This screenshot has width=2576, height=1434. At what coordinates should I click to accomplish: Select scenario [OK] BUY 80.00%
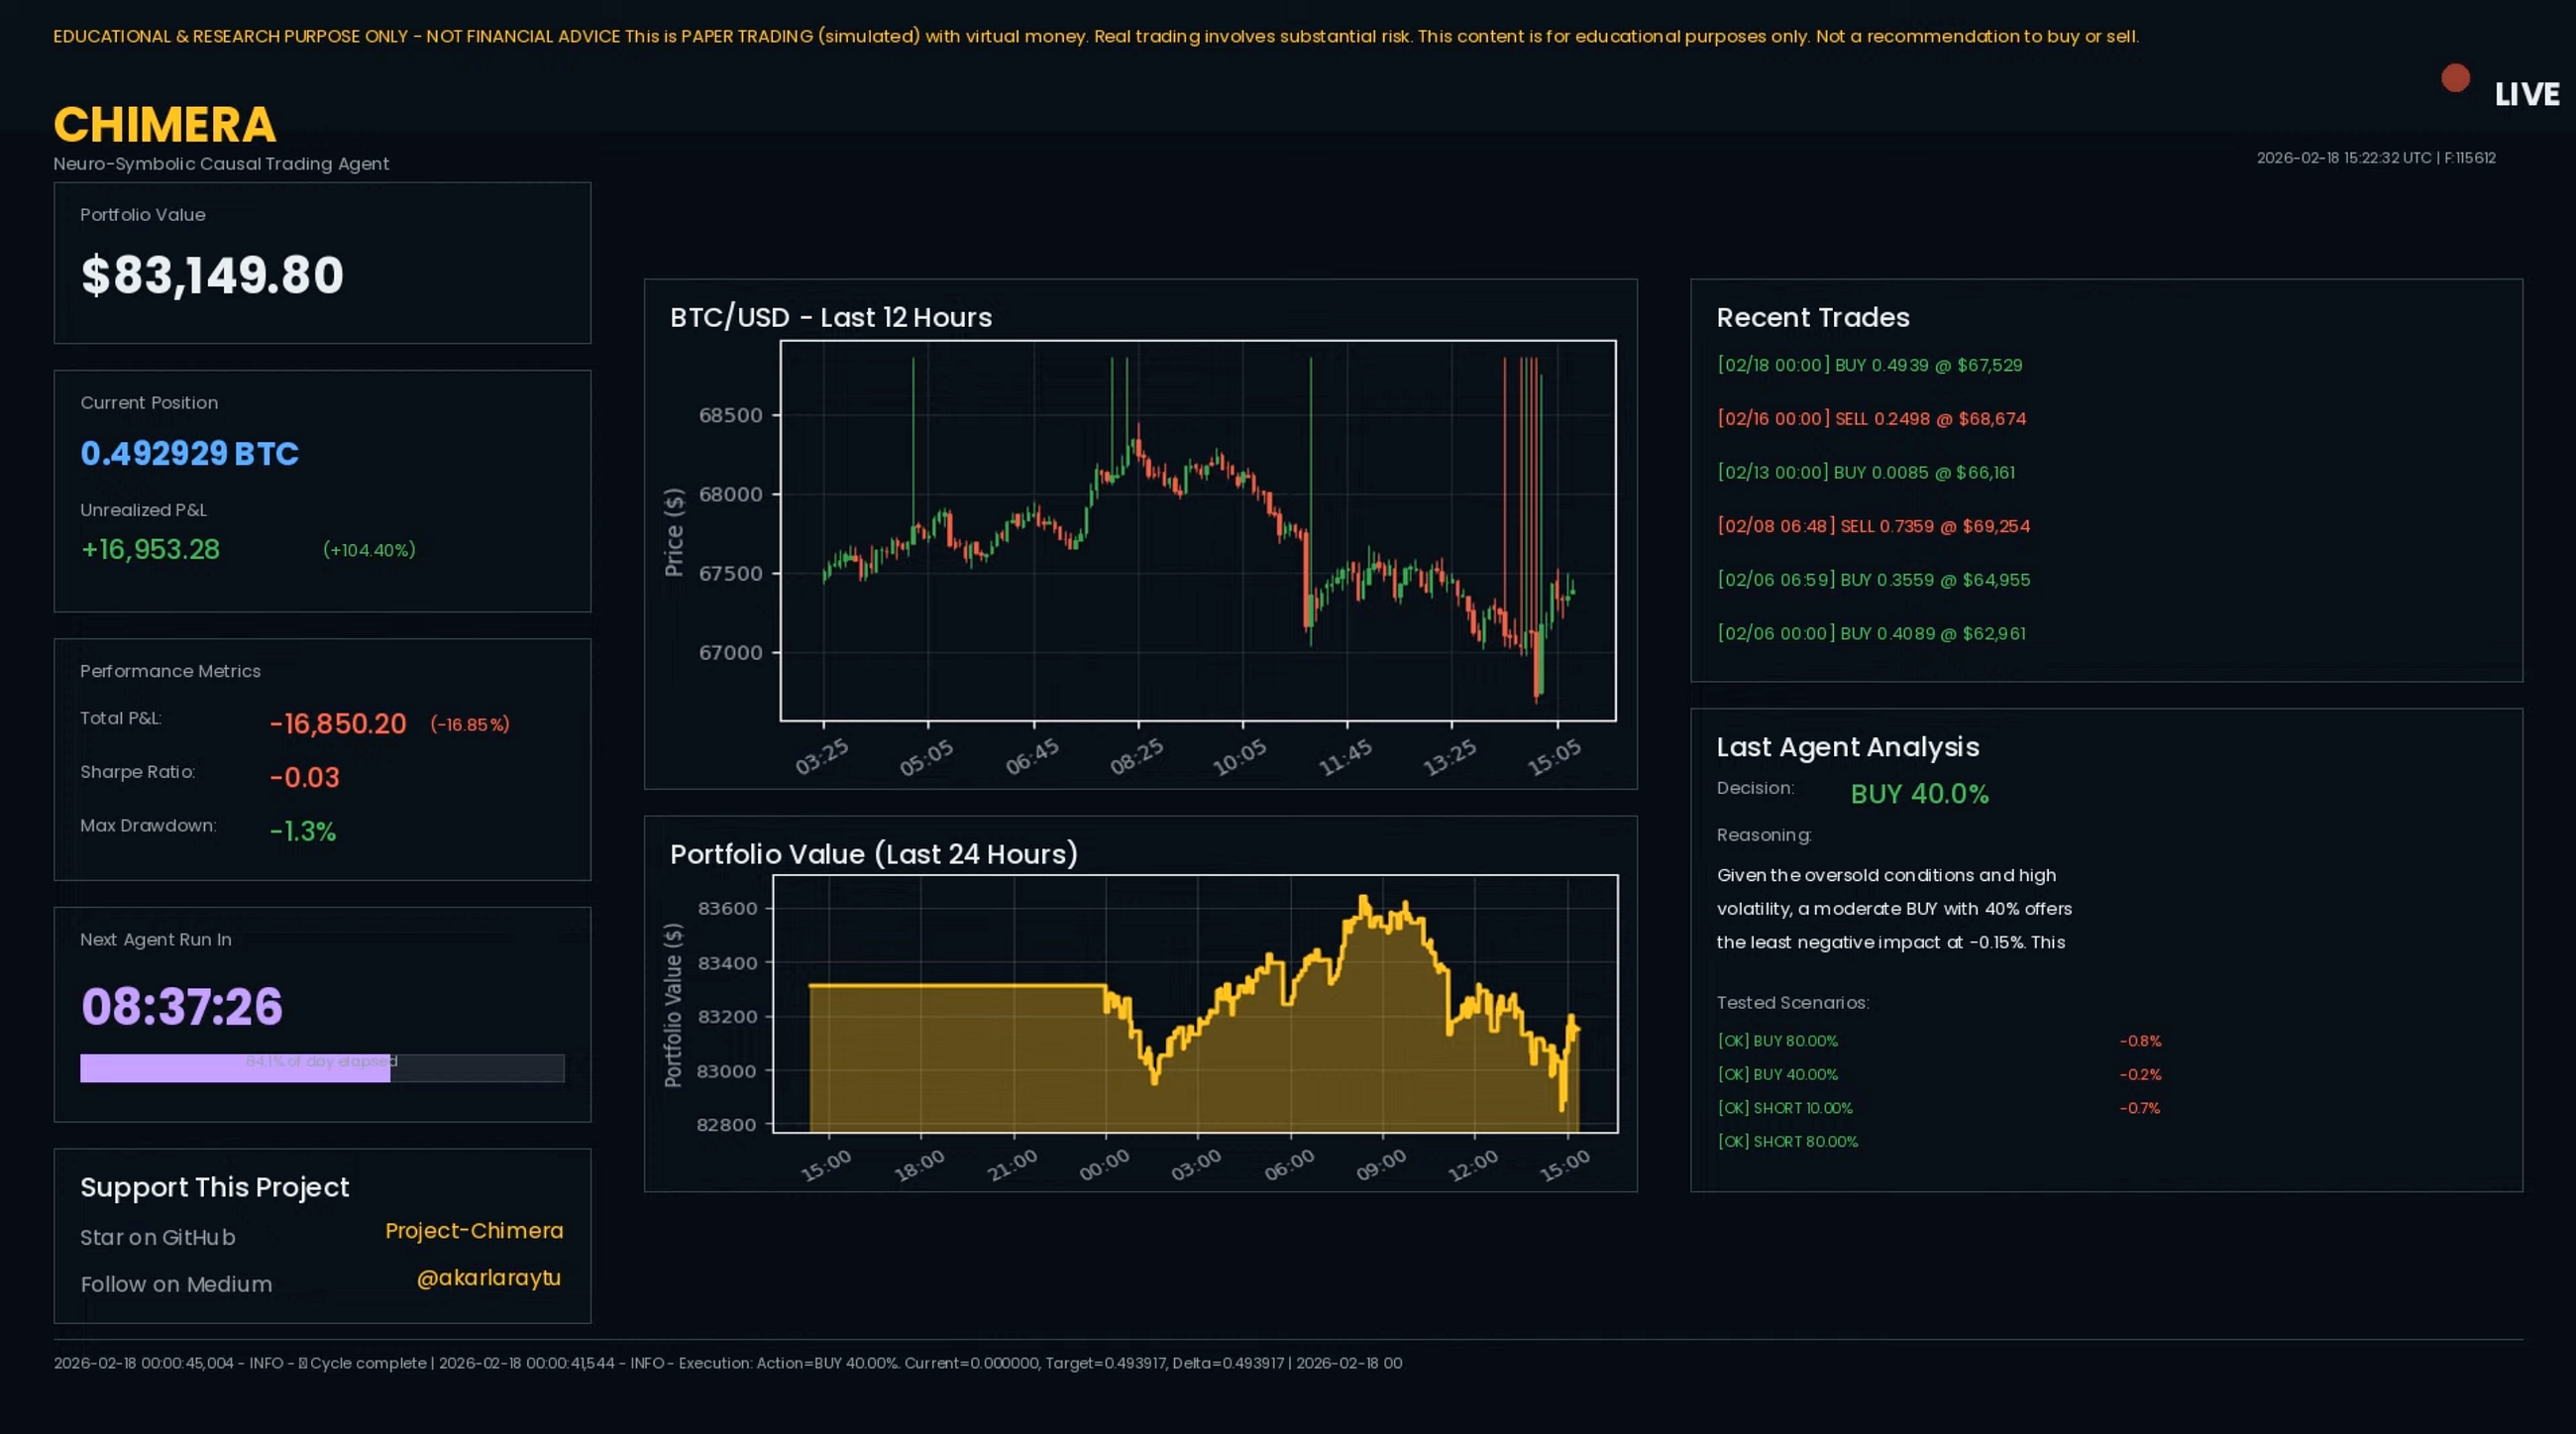point(1778,1041)
